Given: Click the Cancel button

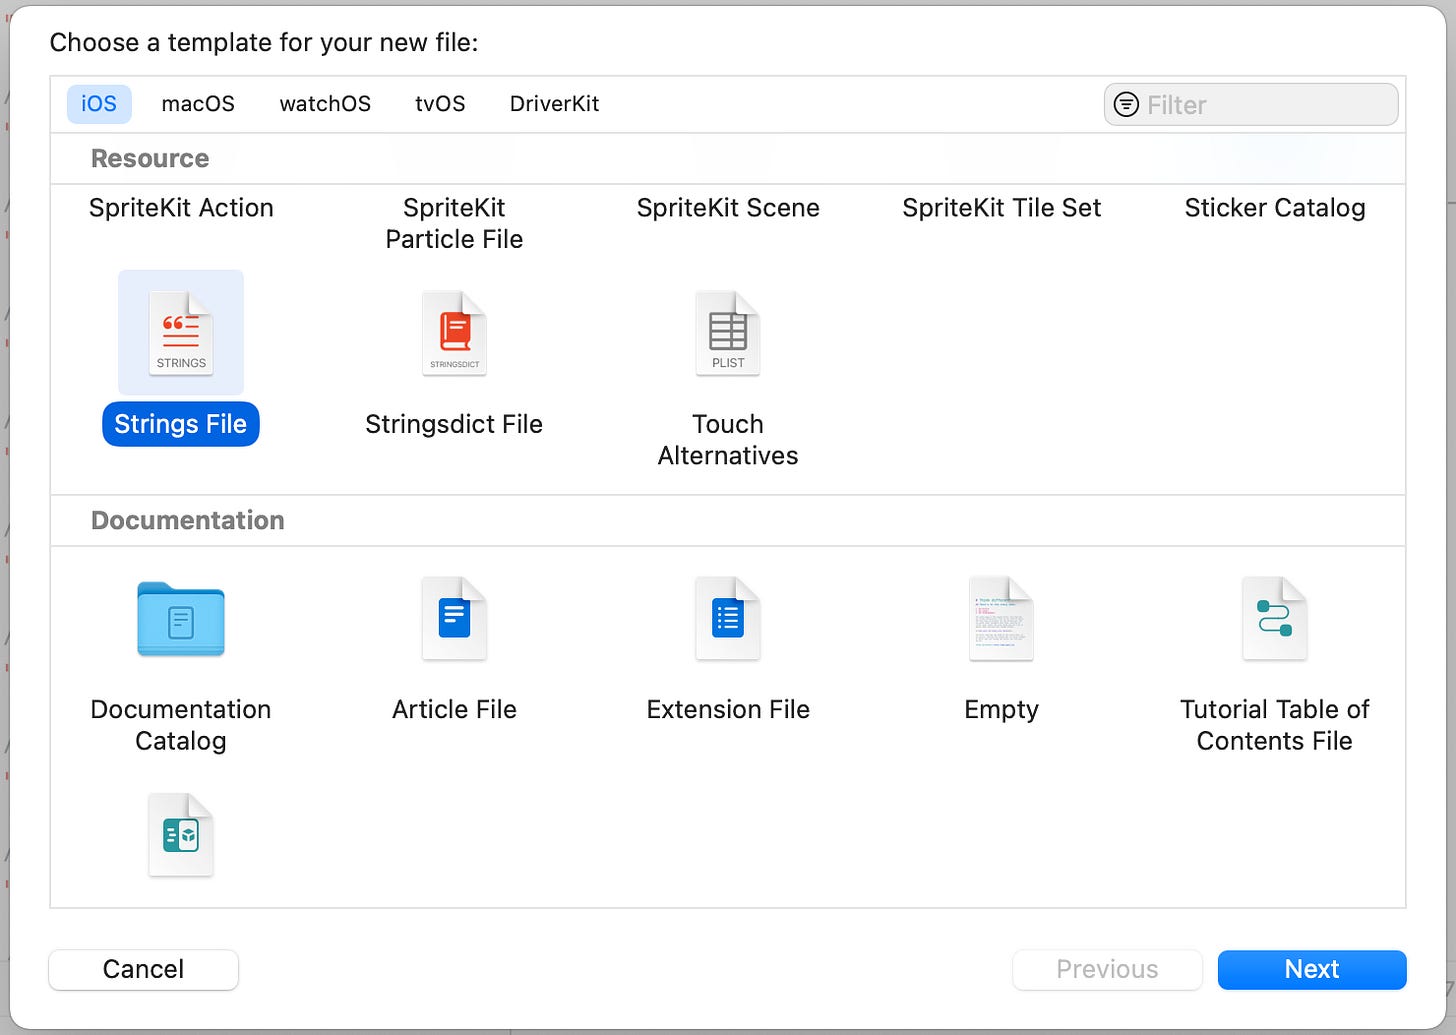Looking at the screenshot, I should coord(143,969).
